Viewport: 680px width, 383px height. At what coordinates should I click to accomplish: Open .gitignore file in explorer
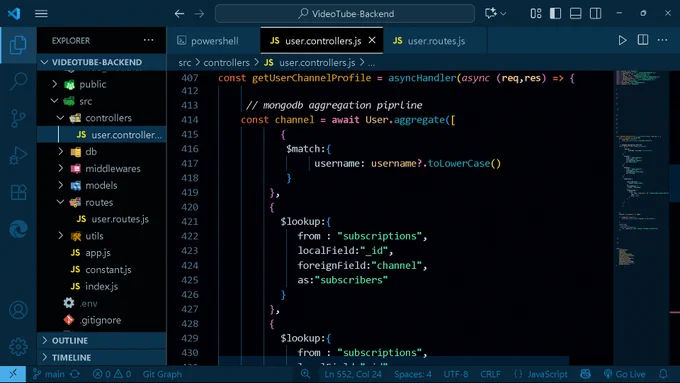point(100,320)
